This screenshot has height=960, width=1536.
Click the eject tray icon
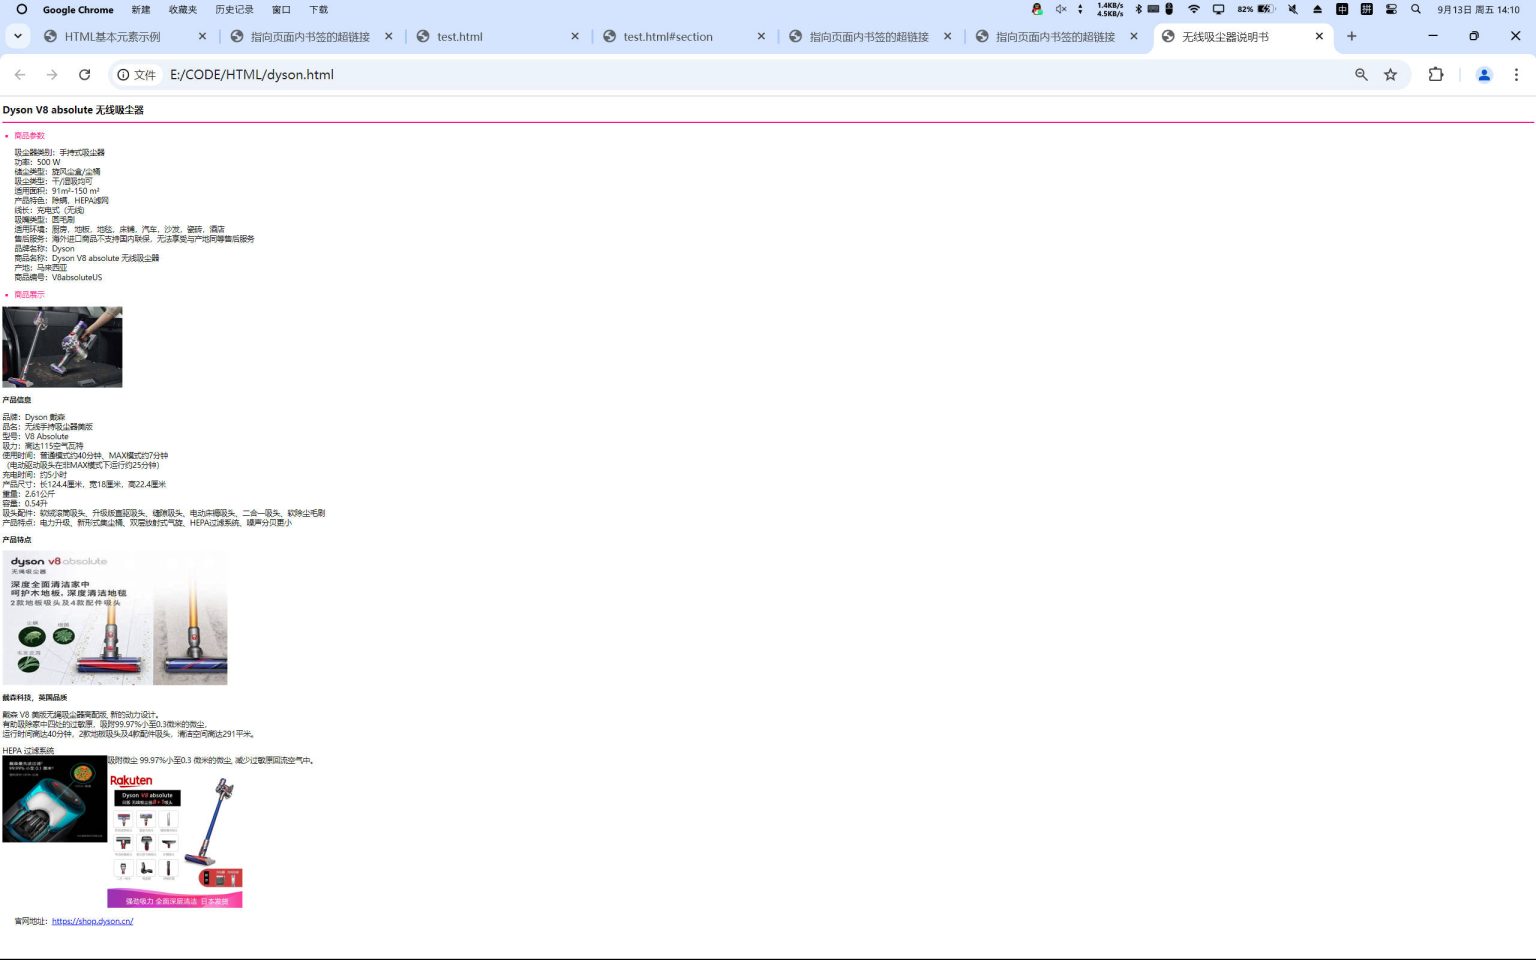point(1317,9)
